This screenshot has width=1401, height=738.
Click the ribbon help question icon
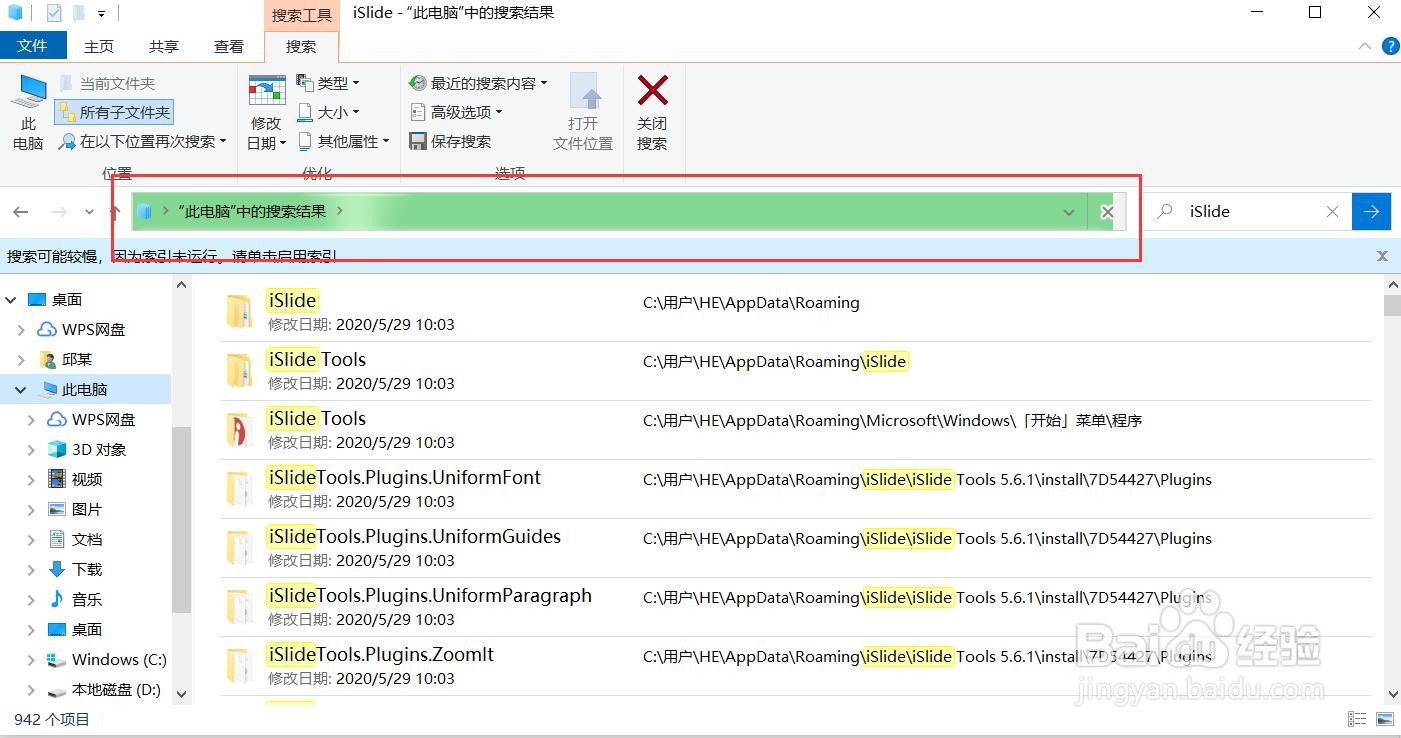(x=1390, y=46)
